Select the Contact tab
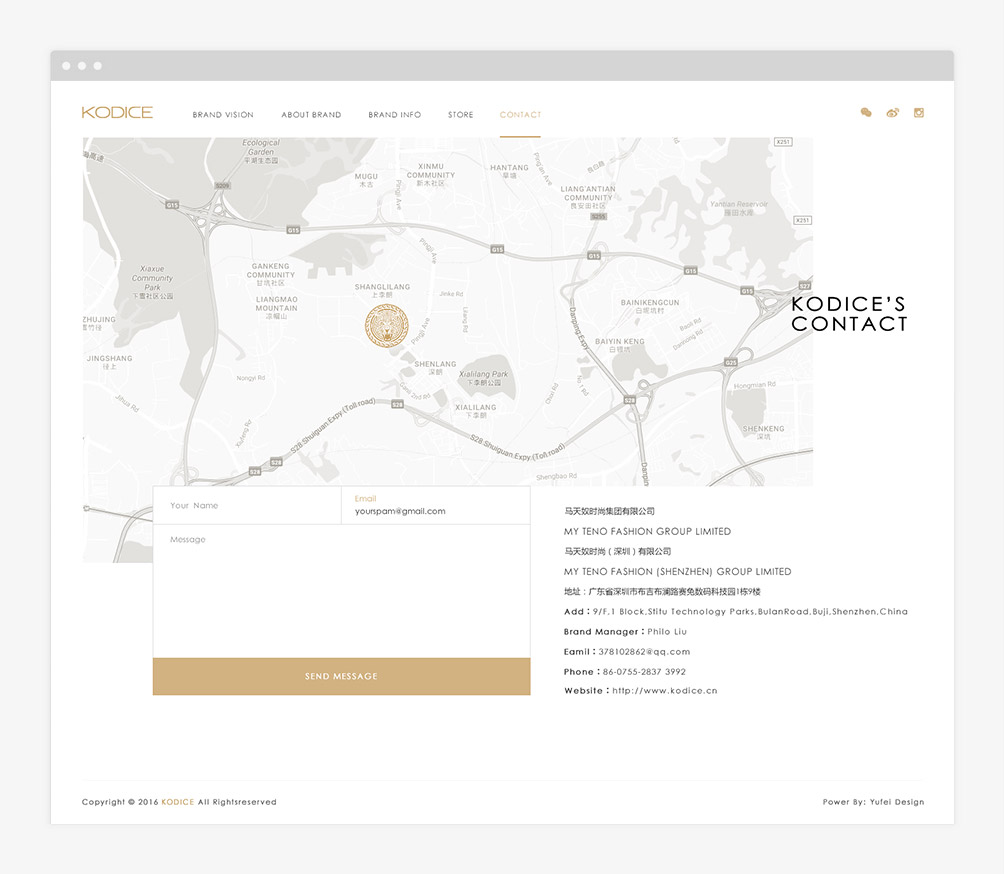This screenshot has height=874, width=1004. pos(520,115)
